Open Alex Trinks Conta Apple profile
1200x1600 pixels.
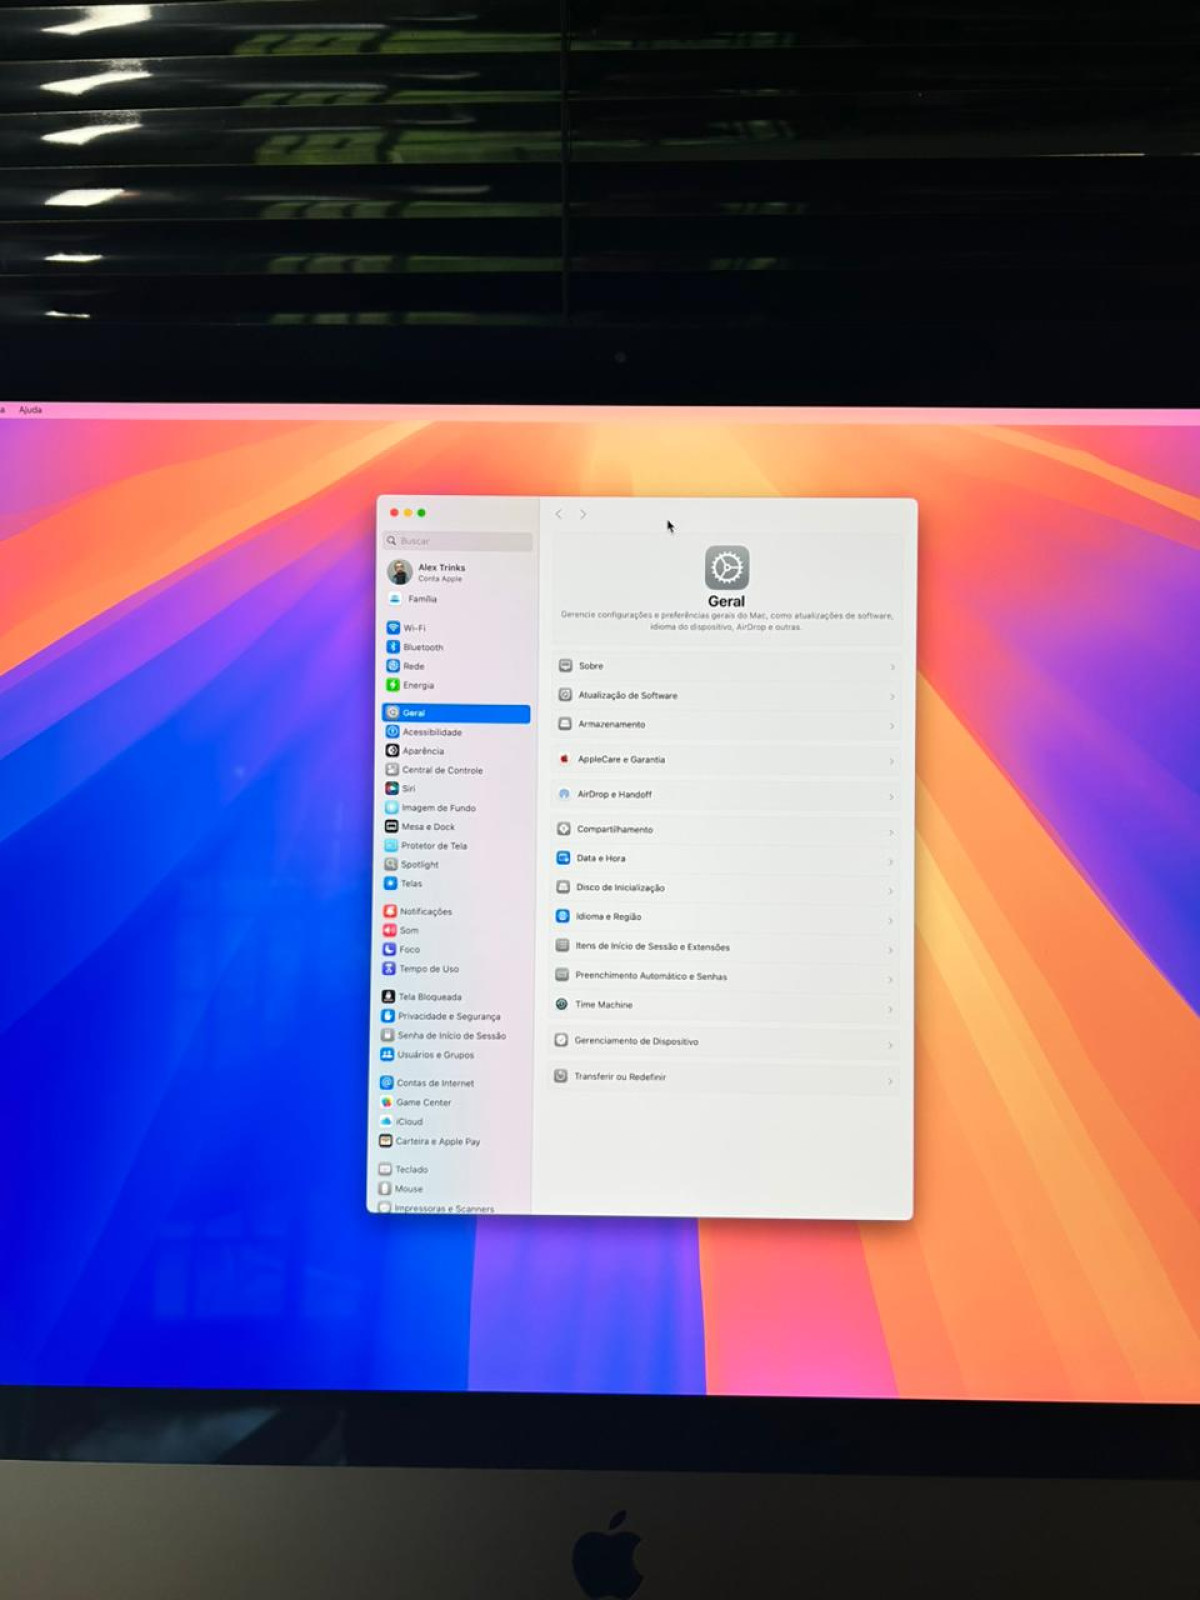click(x=440, y=572)
